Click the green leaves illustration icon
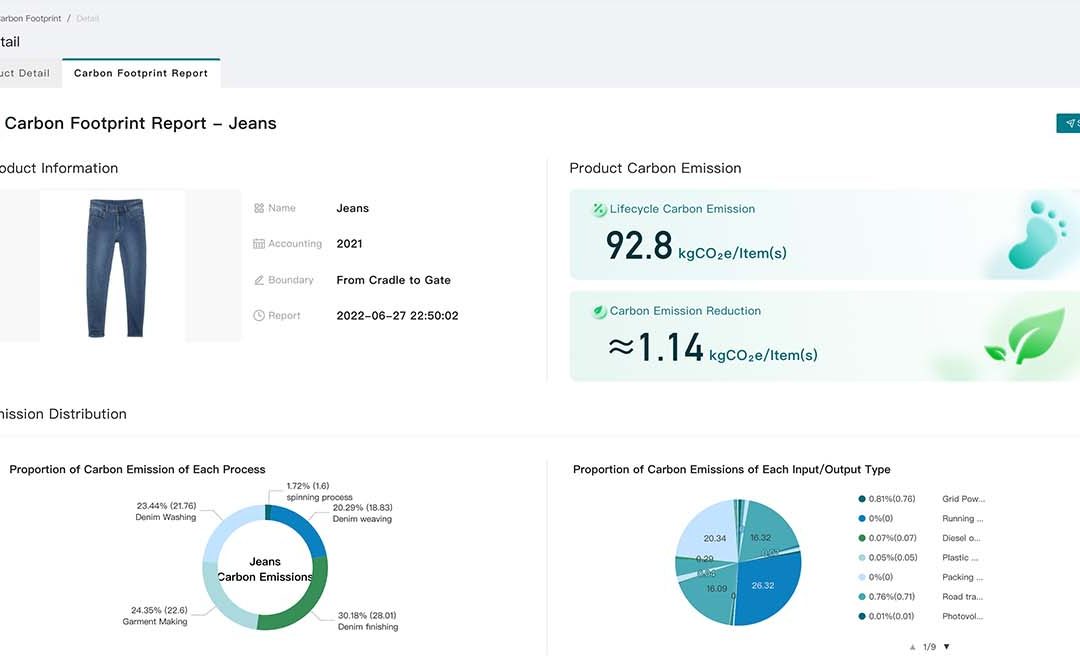Viewport: 1080px width, 660px height. tap(1025, 336)
